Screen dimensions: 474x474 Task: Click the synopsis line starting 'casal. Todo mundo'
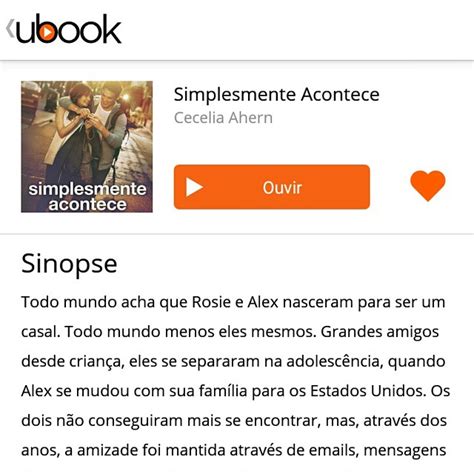tap(230, 332)
